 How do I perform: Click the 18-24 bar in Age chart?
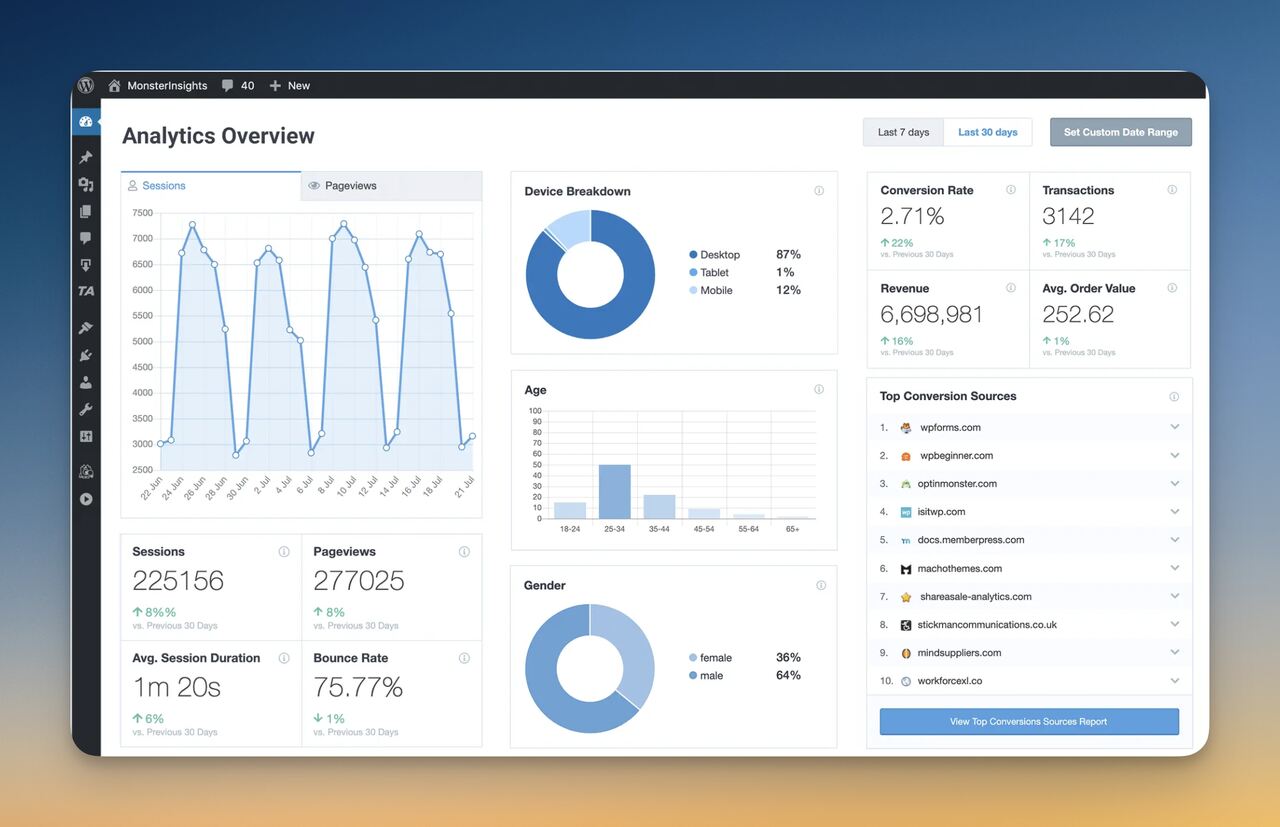tap(570, 510)
